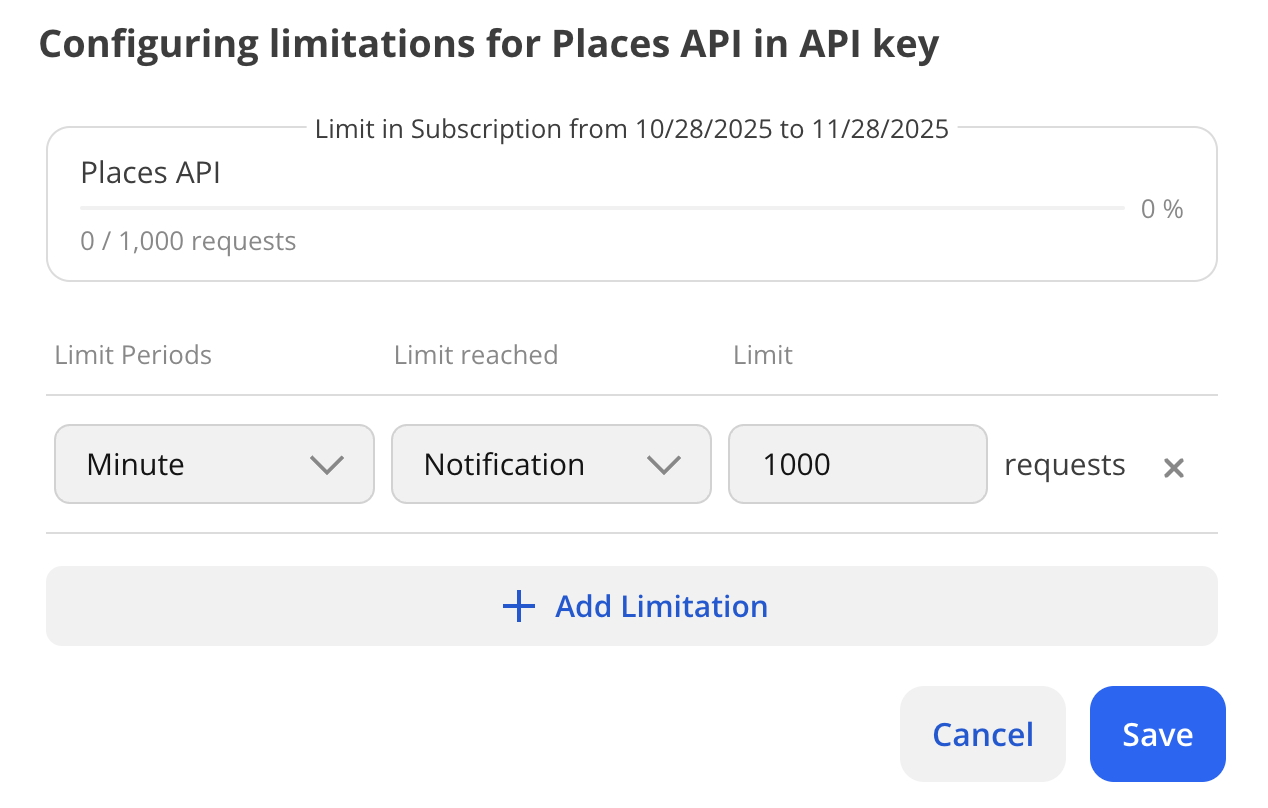
Task: Open the Limit reached dropdown showing Notification
Action: point(551,464)
